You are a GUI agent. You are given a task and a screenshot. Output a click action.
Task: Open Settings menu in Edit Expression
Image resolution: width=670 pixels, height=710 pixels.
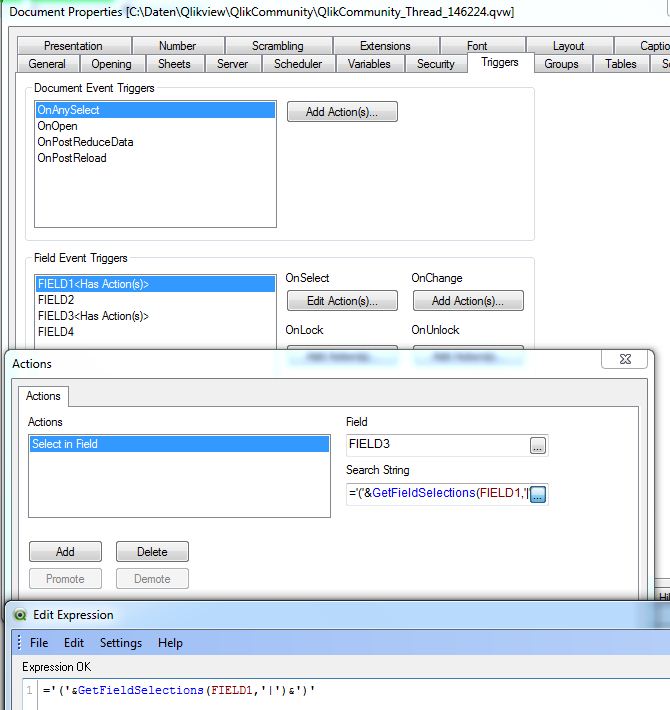121,643
